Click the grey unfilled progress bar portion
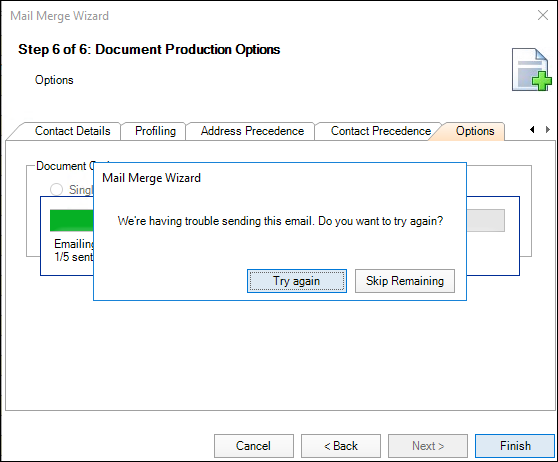 click(485, 220)
